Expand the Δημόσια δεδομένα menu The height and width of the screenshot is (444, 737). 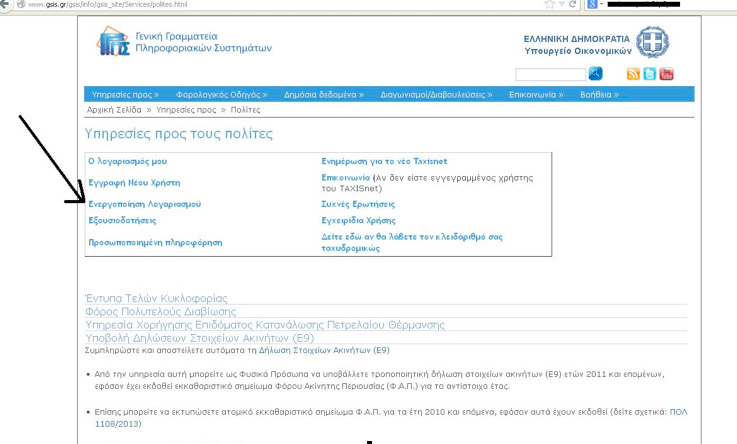[x=318, y=94]
